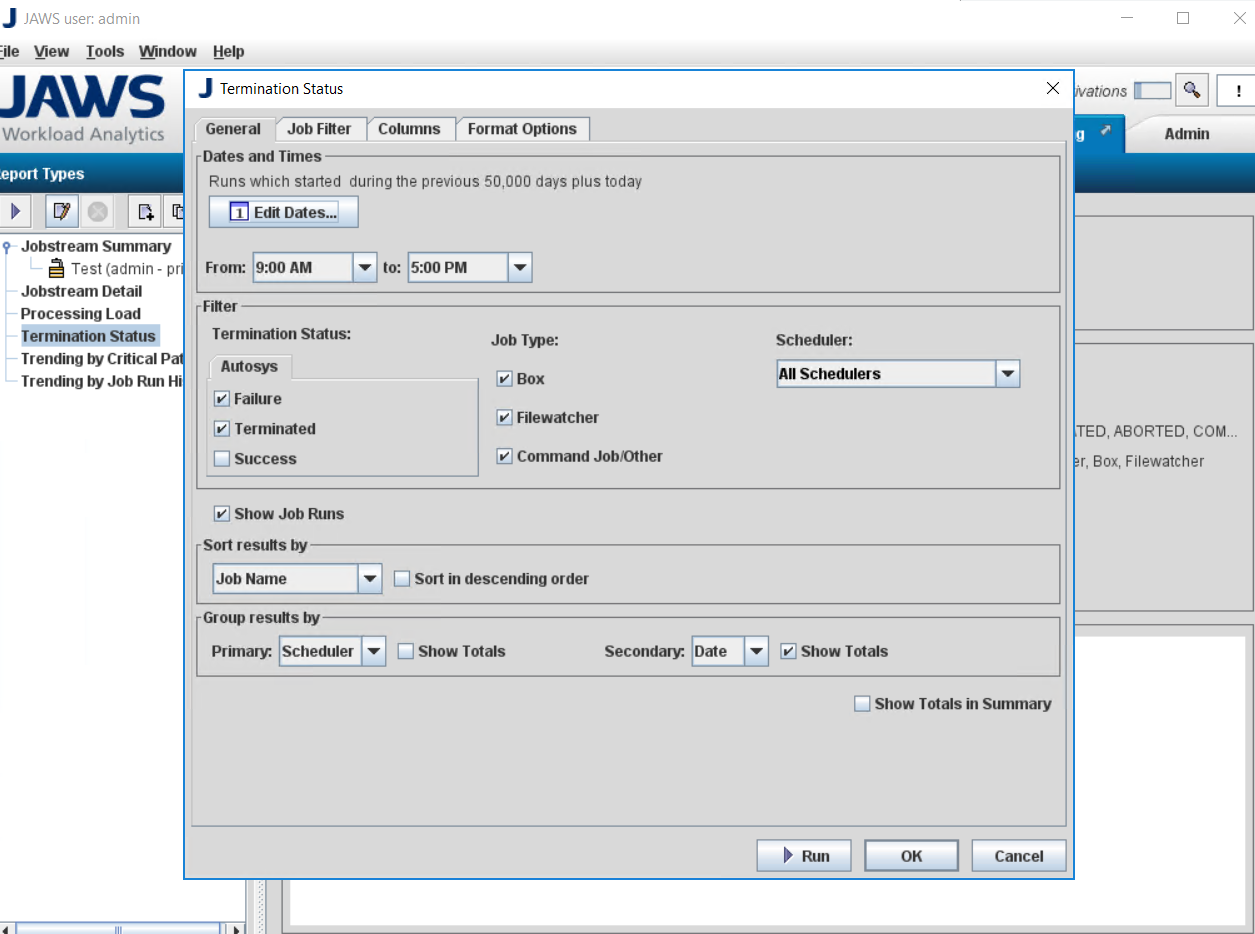
Task: Open the Tools menu
Action: [x=105, y=52]
